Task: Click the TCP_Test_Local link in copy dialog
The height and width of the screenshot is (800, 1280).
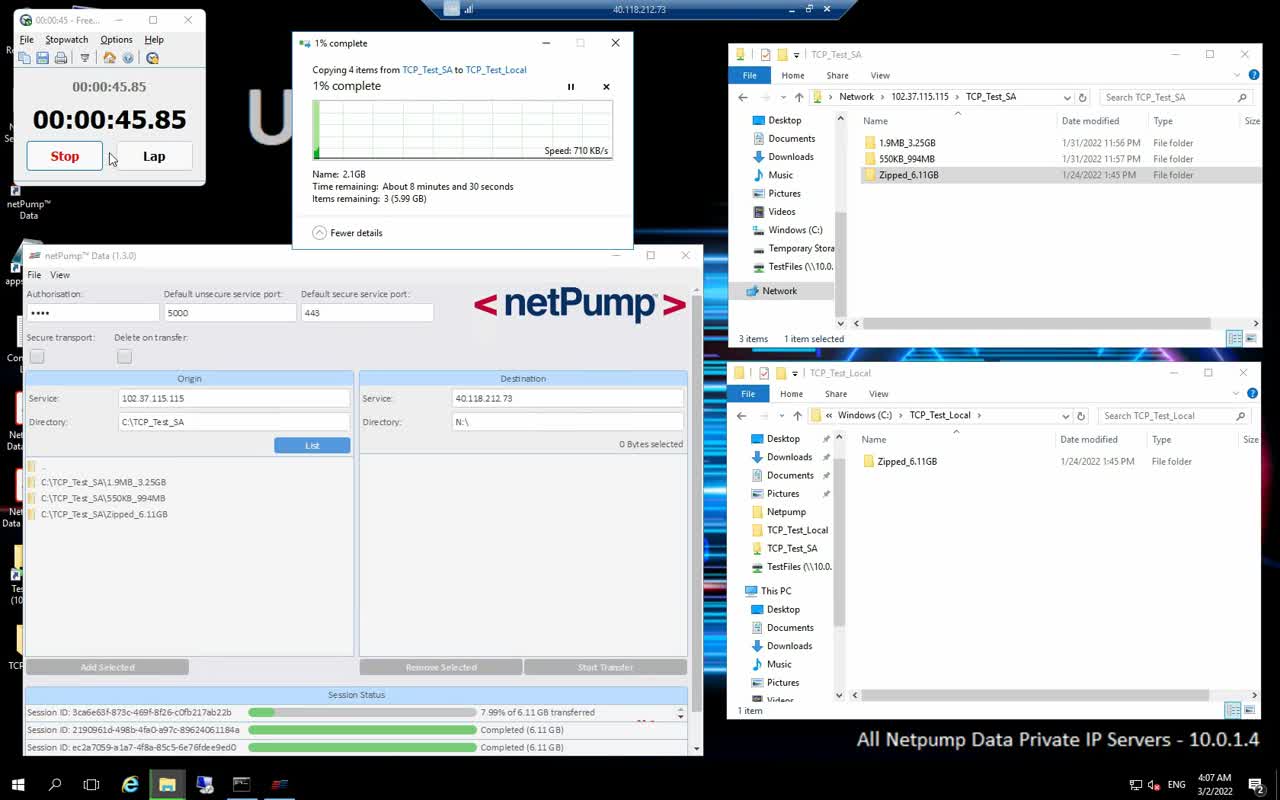Action: pos(496,70)
